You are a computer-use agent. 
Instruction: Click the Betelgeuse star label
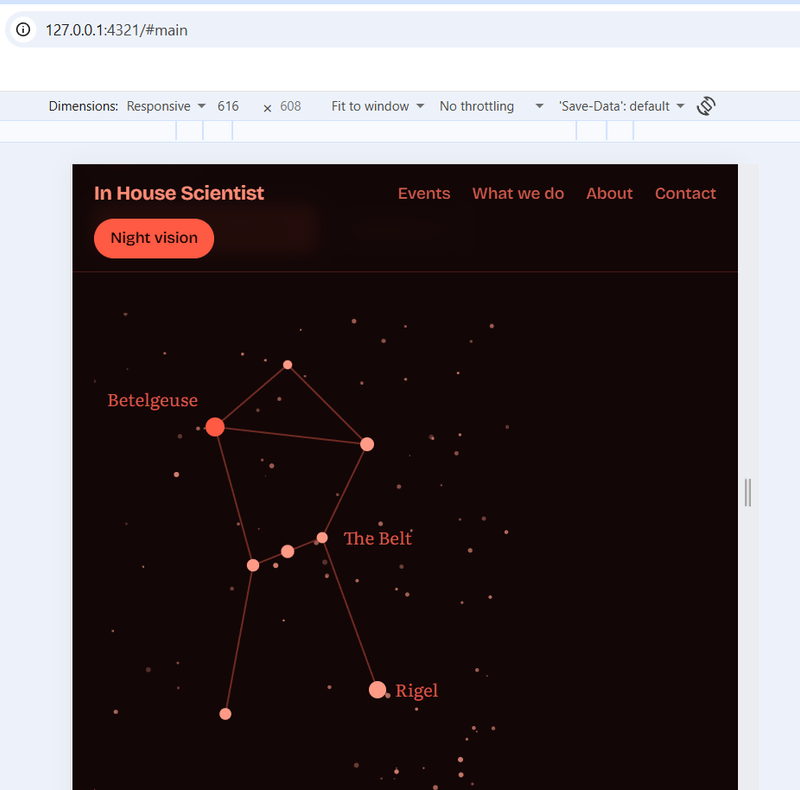(153, 401)
